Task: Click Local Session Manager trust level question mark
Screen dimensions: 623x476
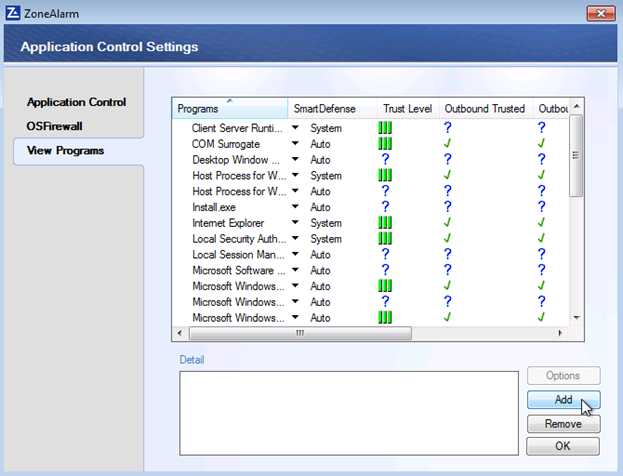Action: click(x=385, y=254)
